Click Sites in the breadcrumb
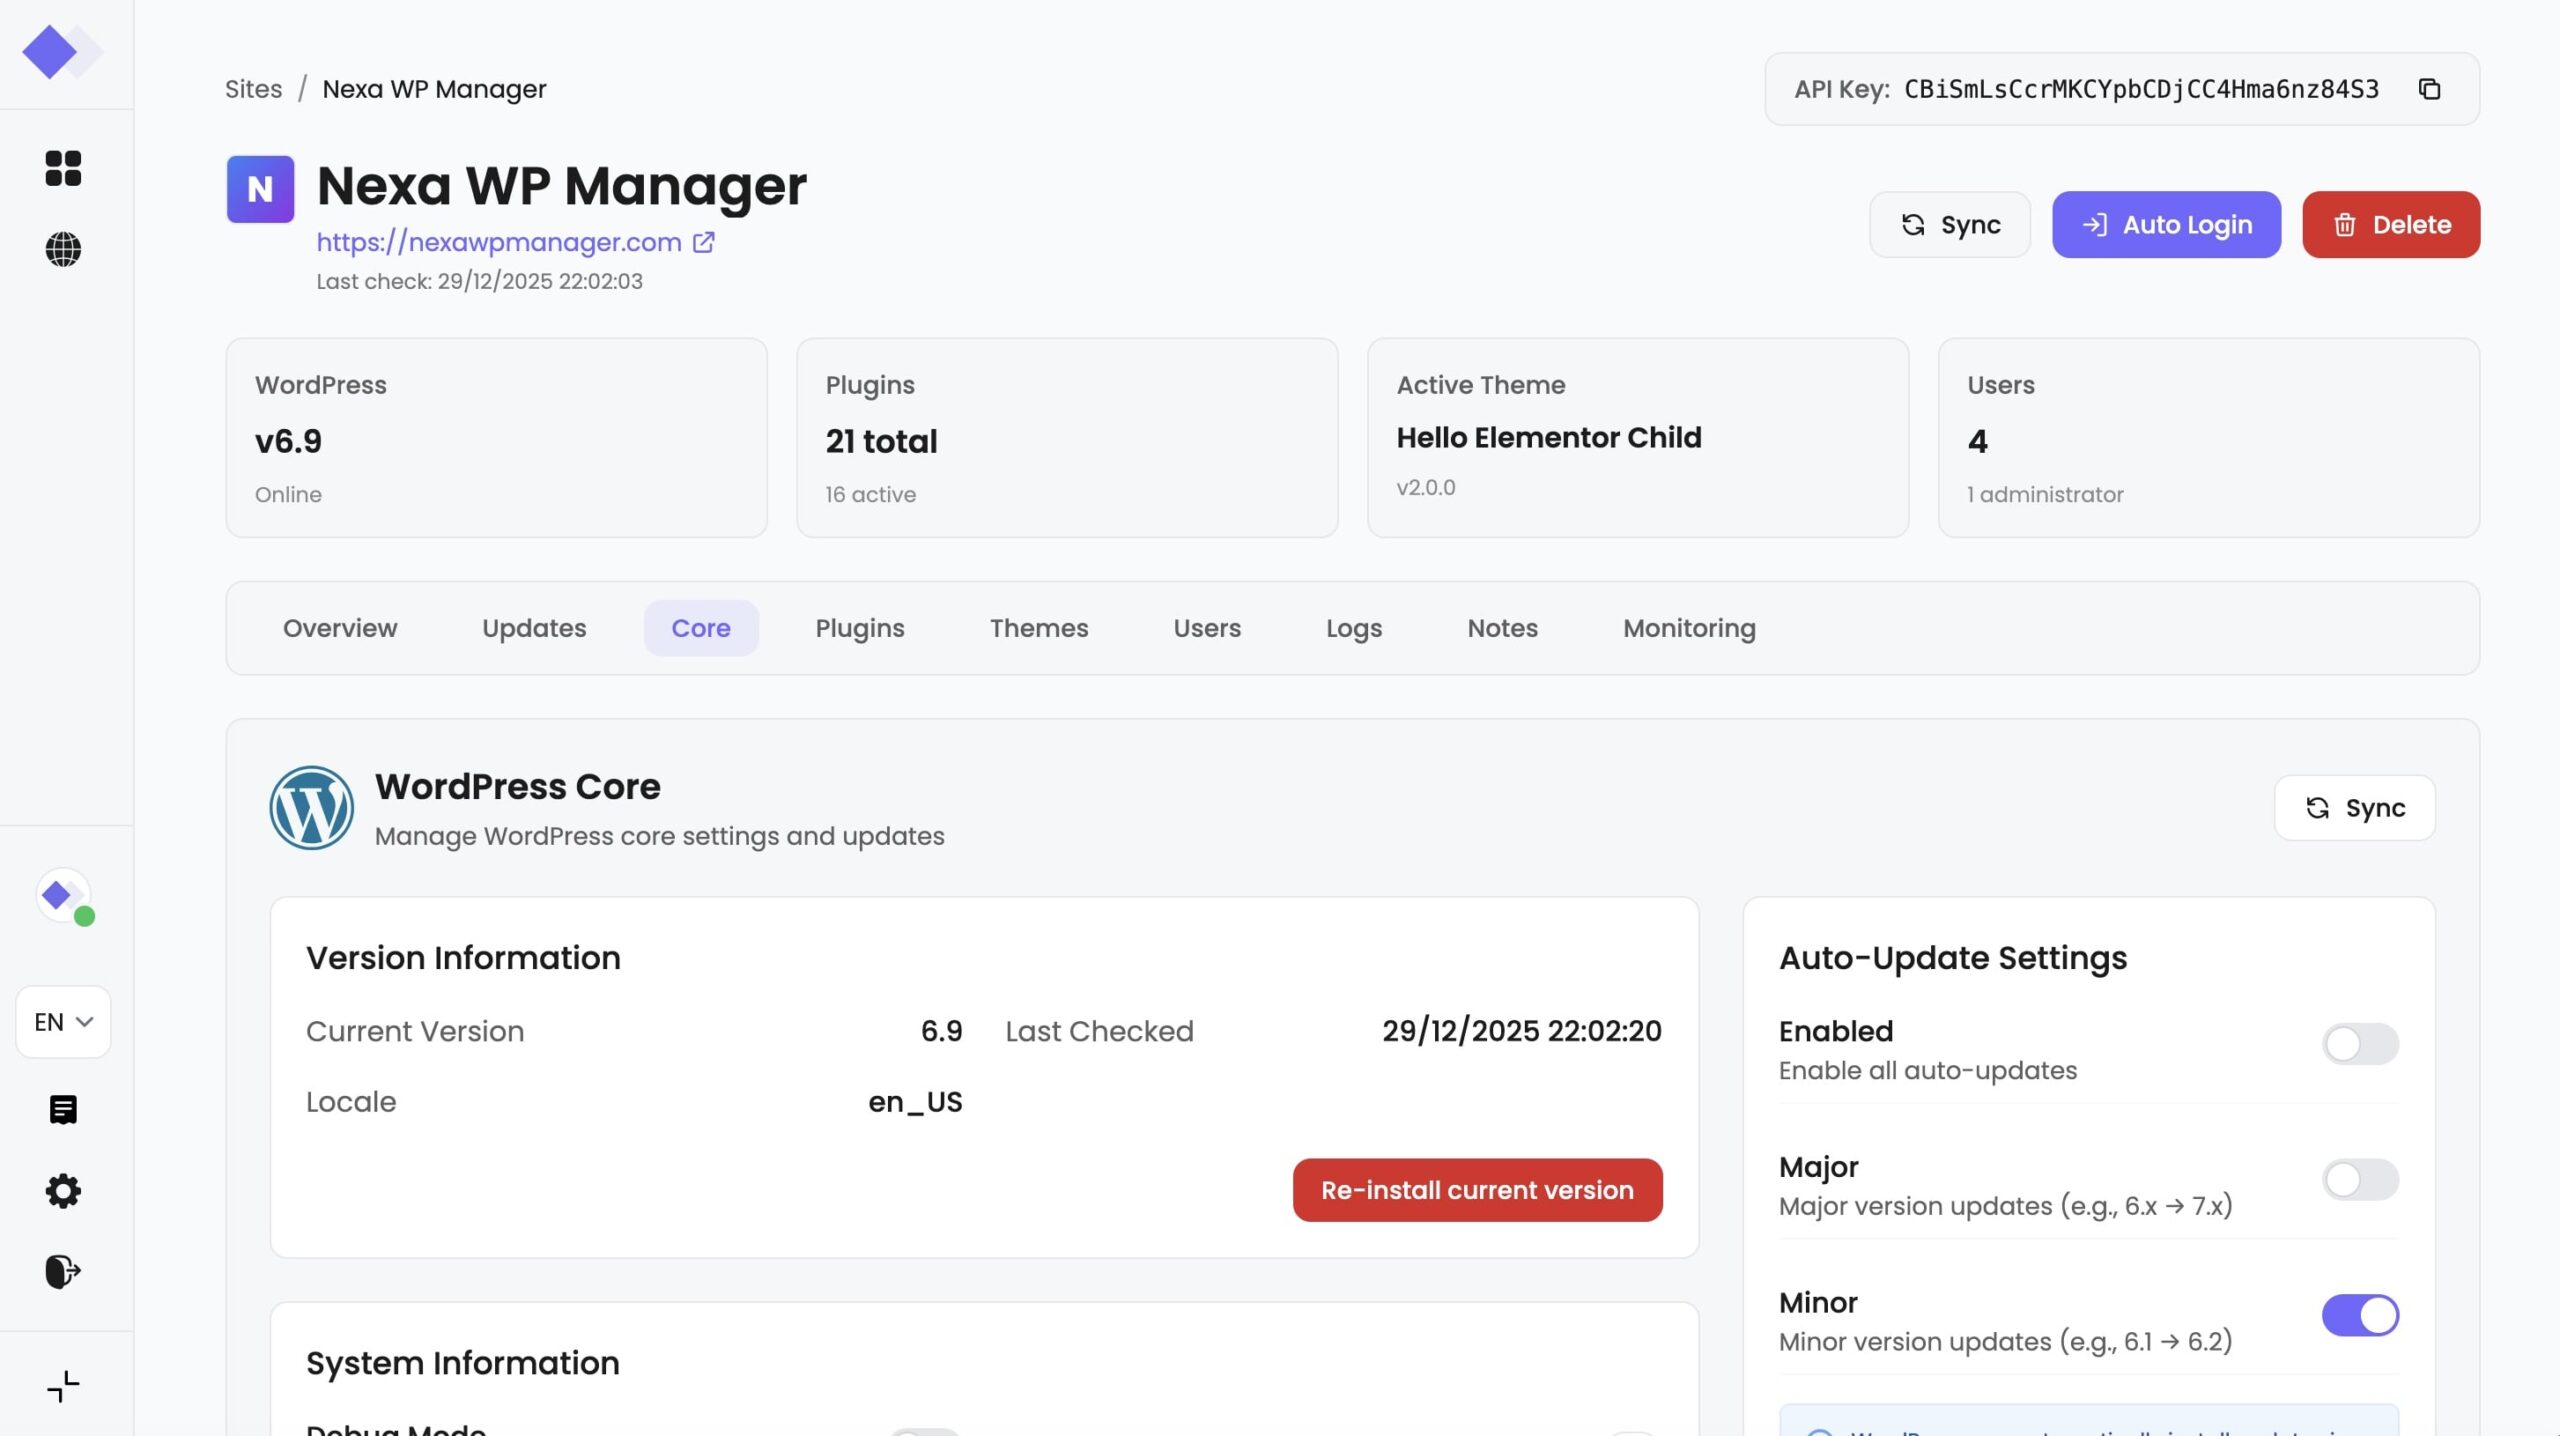This screenshot has height=1436, width=2560. (x=253, y=89)
